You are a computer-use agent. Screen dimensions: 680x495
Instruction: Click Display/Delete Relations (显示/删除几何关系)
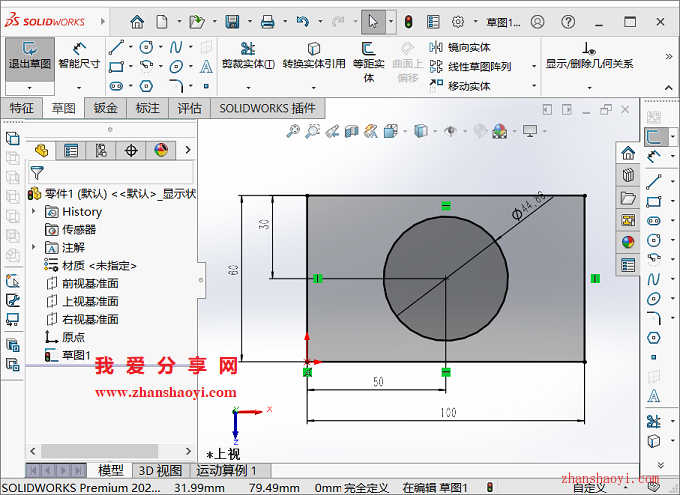click(x=589, y=56)
